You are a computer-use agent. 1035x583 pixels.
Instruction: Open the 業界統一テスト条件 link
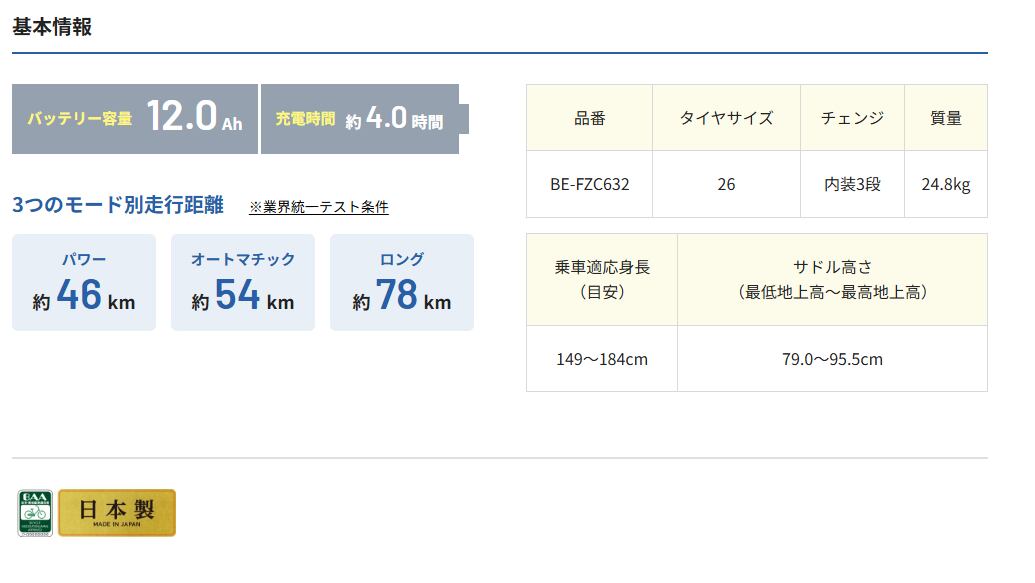point(319,207)
